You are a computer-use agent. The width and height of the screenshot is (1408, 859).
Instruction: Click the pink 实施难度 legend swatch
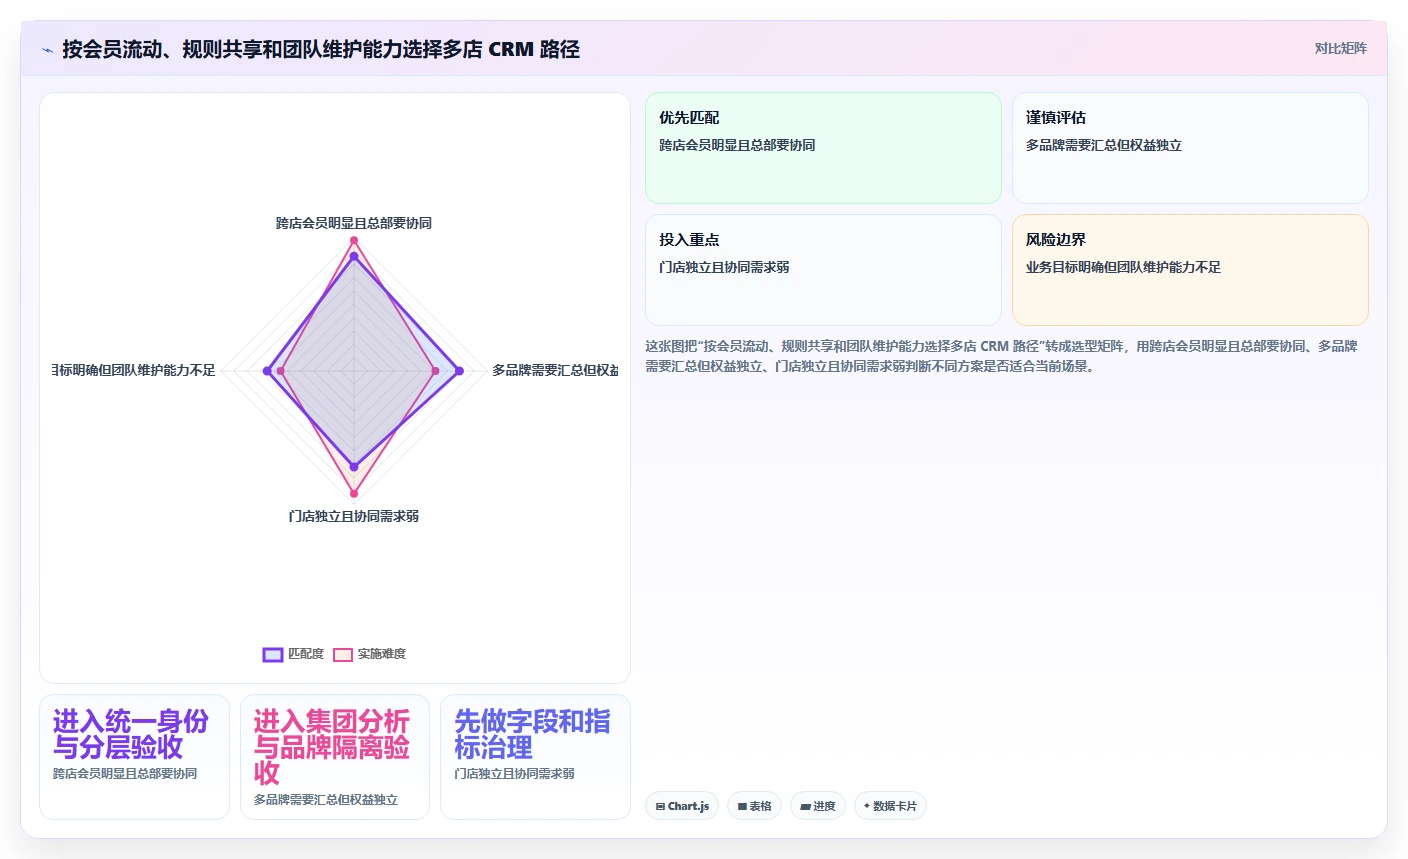tap(343, 654)
